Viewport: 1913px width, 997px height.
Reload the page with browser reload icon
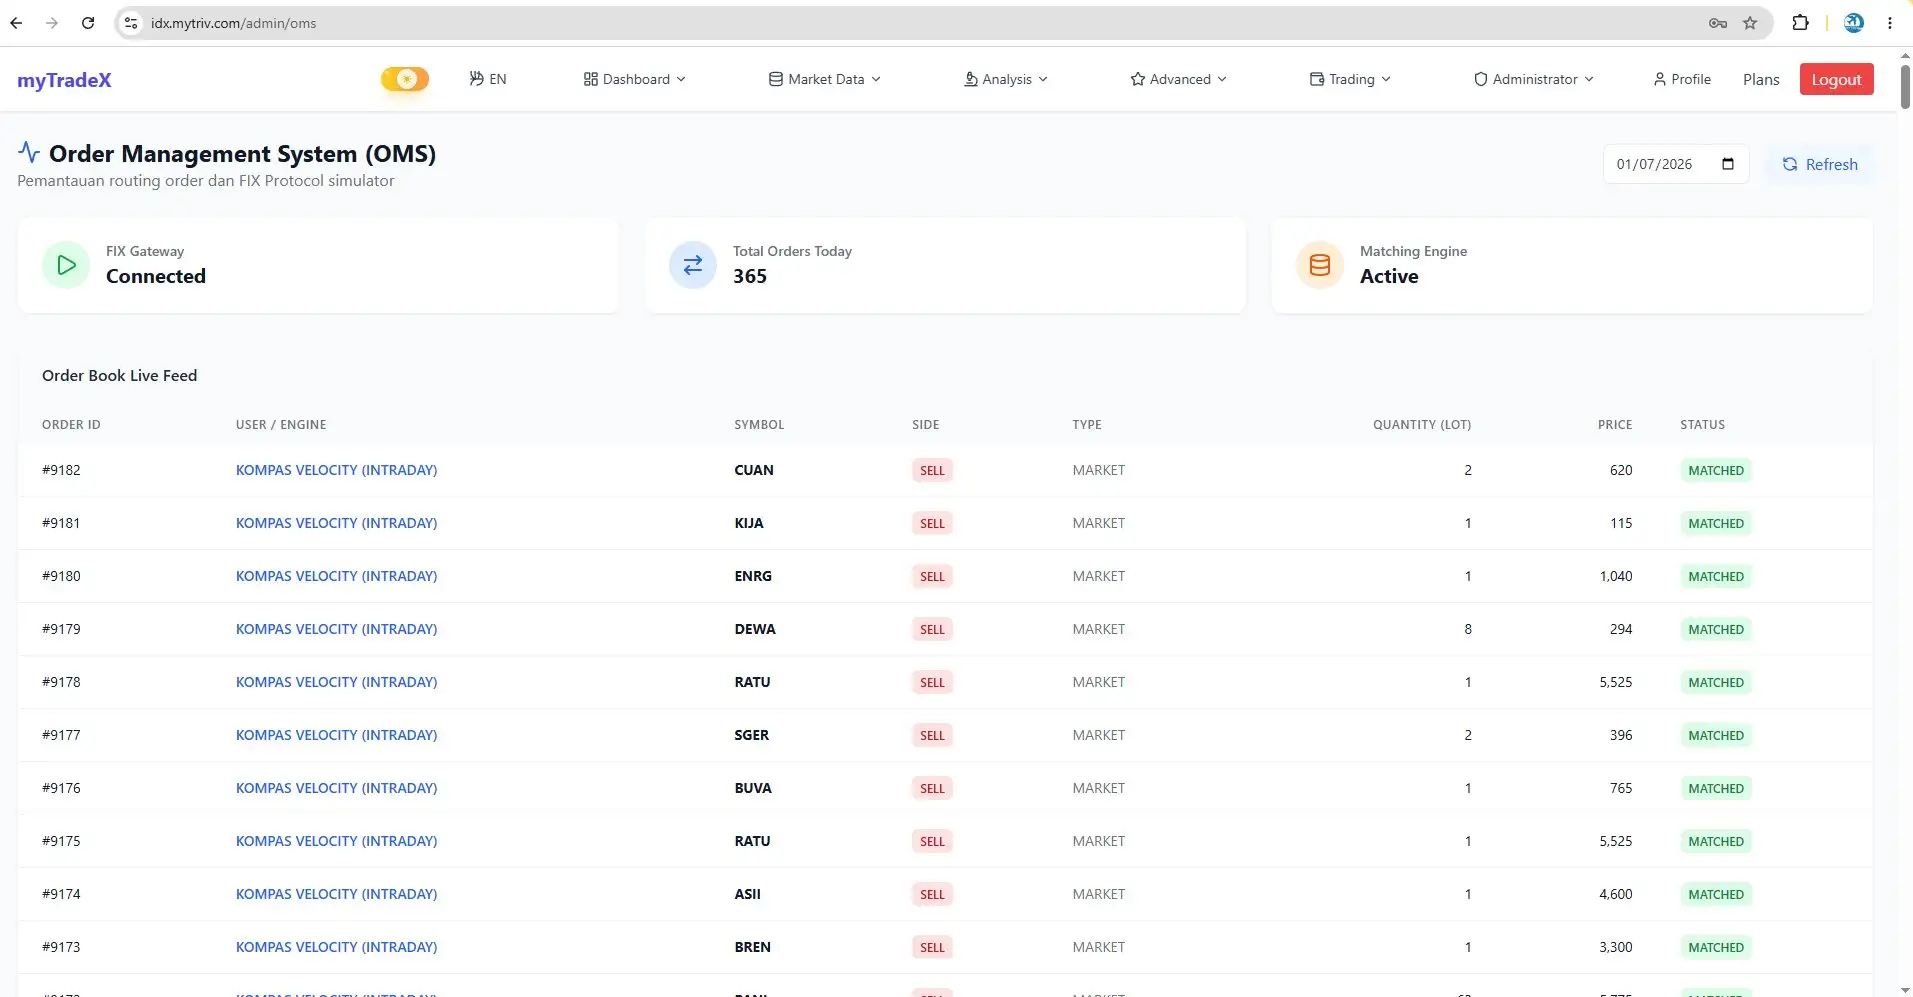(x=88, y=23)
